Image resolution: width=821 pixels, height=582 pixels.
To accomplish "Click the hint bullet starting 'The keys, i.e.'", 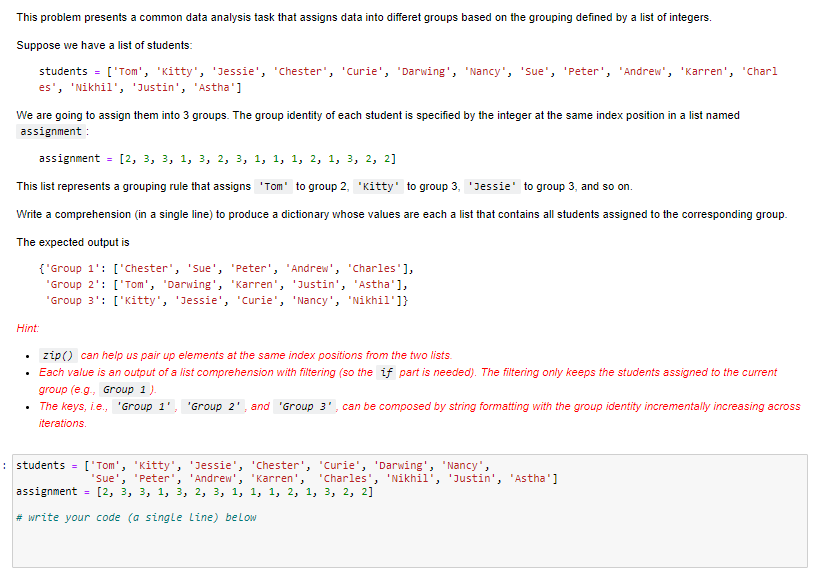I will (419, 415).
